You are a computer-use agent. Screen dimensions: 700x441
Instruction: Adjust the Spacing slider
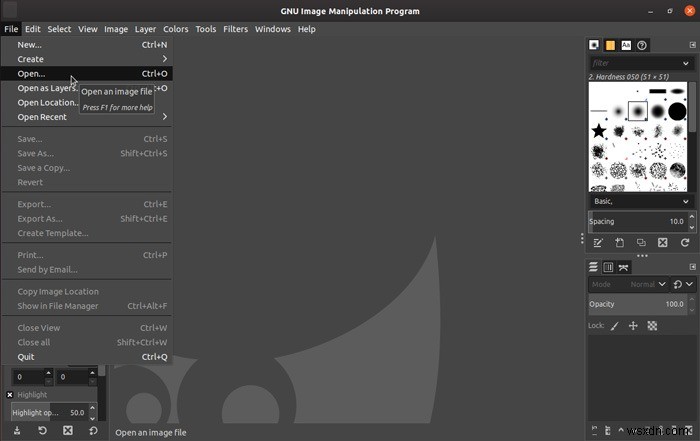tap(638, 221)
